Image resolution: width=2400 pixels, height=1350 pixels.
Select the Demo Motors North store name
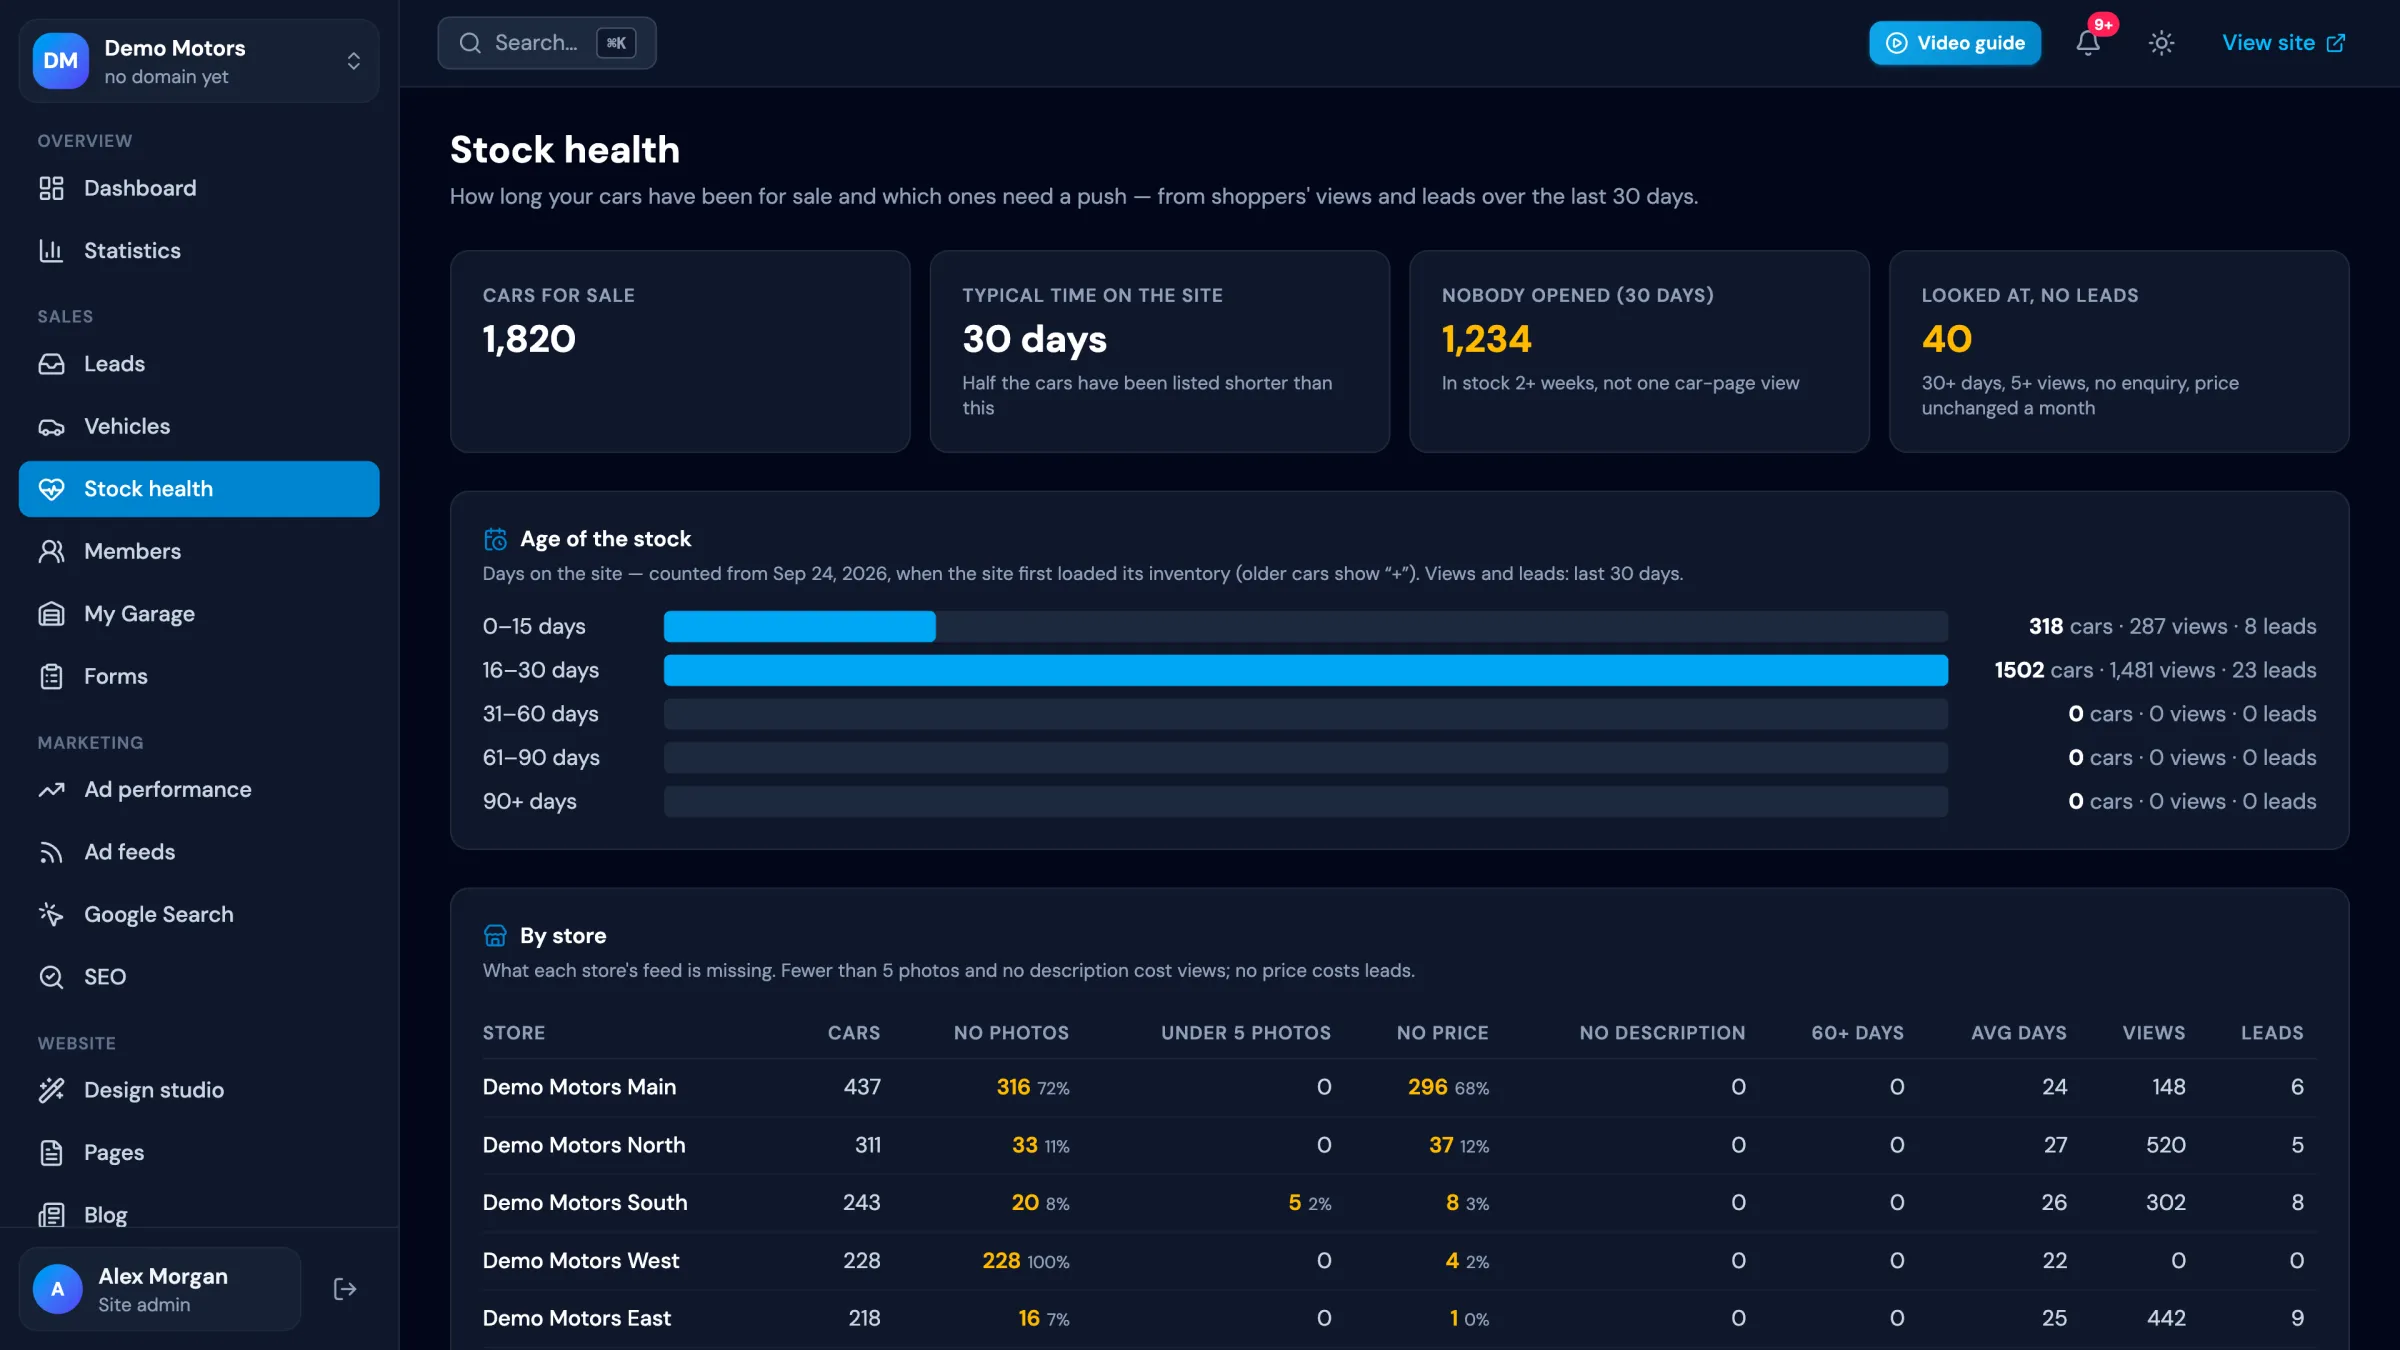pyautogui.click(x=584, y=1145)
